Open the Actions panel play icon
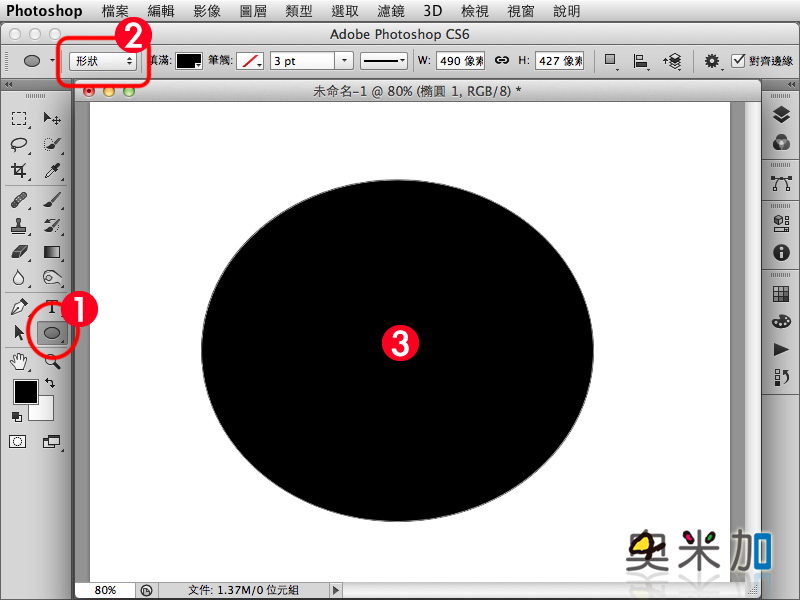This screenshot has width=800, height=600. tap(781, 349)
